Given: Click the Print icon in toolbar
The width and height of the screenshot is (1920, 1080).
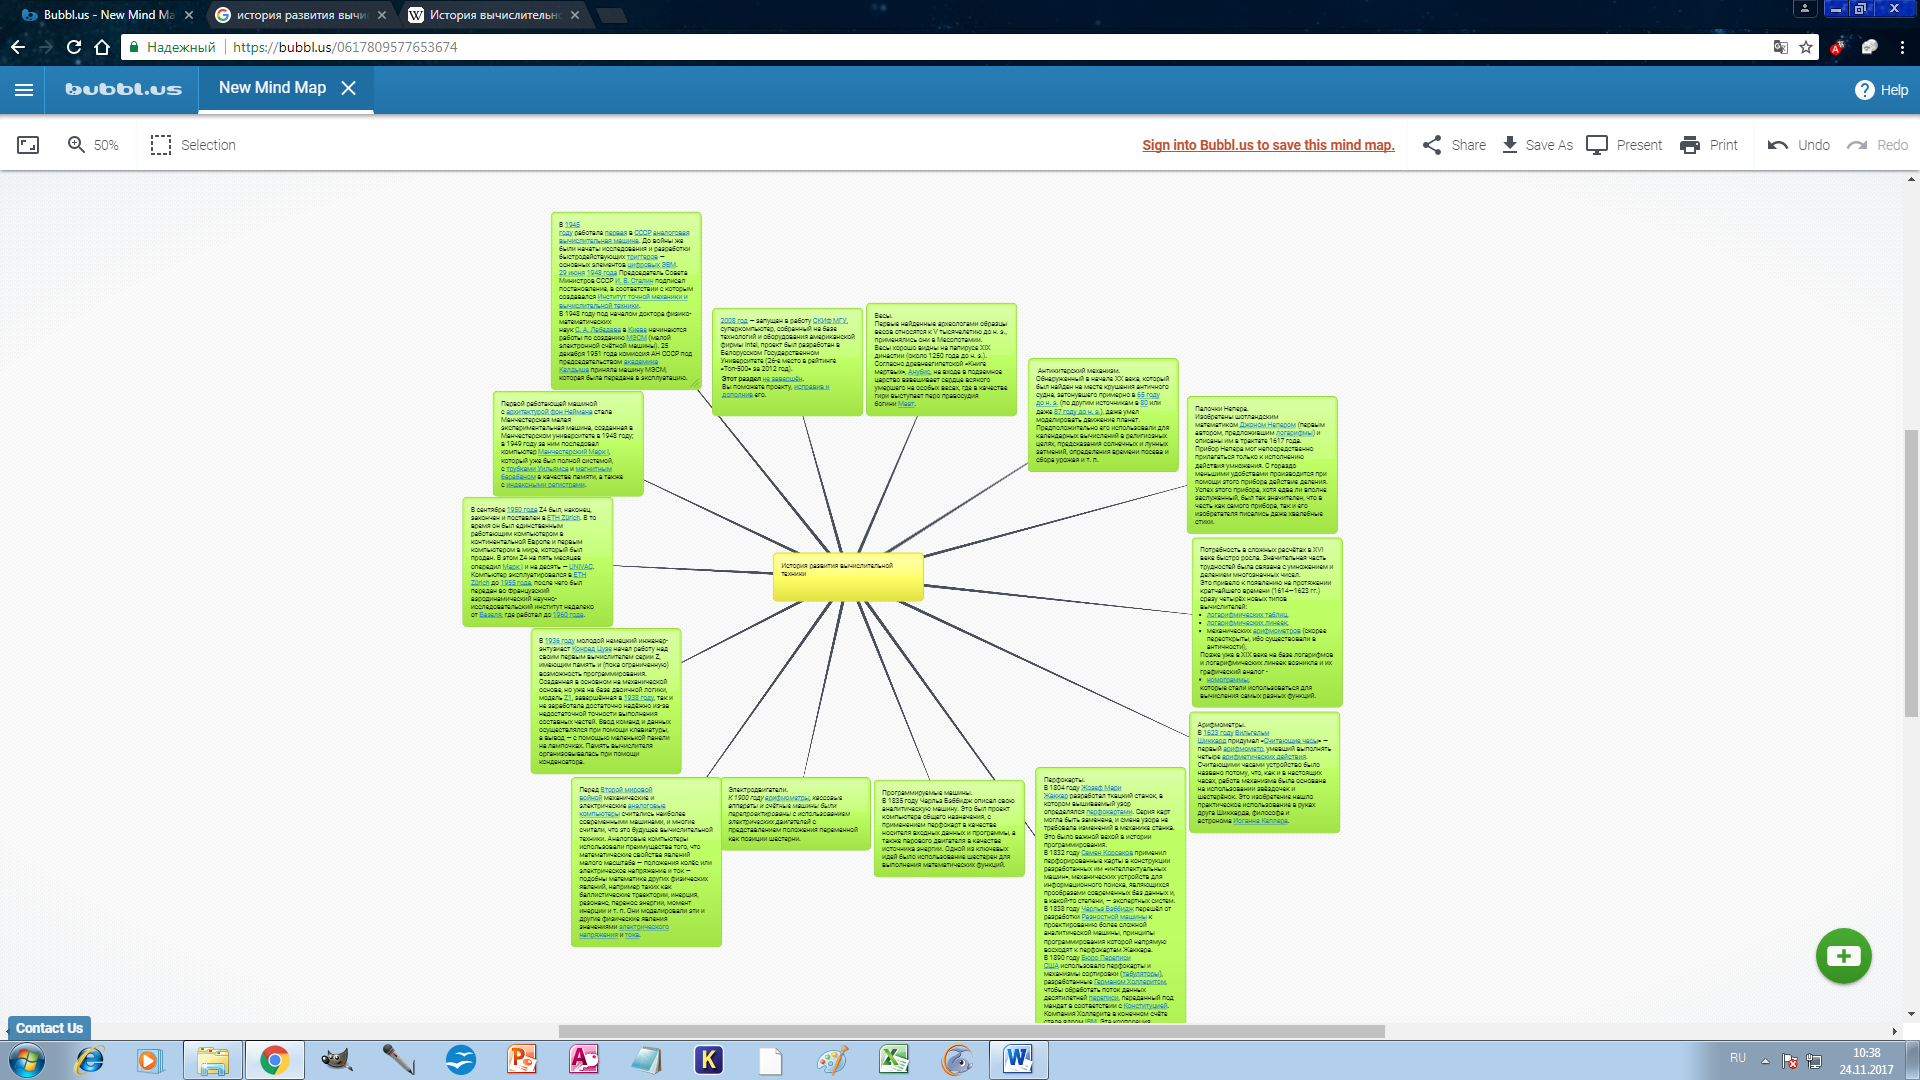Looking at the screenshot, I should 1691,145.
